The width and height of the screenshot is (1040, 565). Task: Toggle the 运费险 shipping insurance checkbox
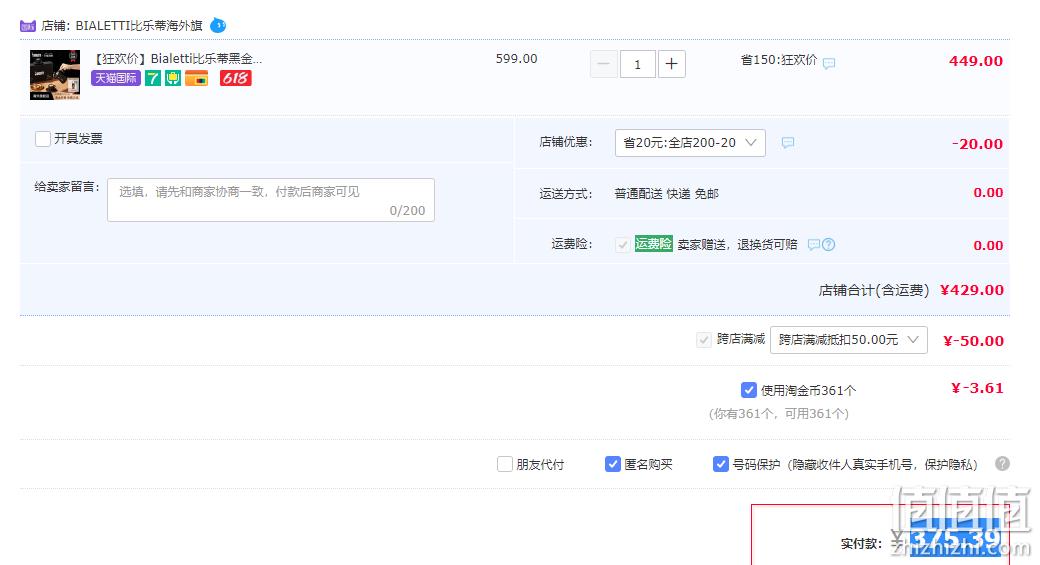[x=622, y=245]
